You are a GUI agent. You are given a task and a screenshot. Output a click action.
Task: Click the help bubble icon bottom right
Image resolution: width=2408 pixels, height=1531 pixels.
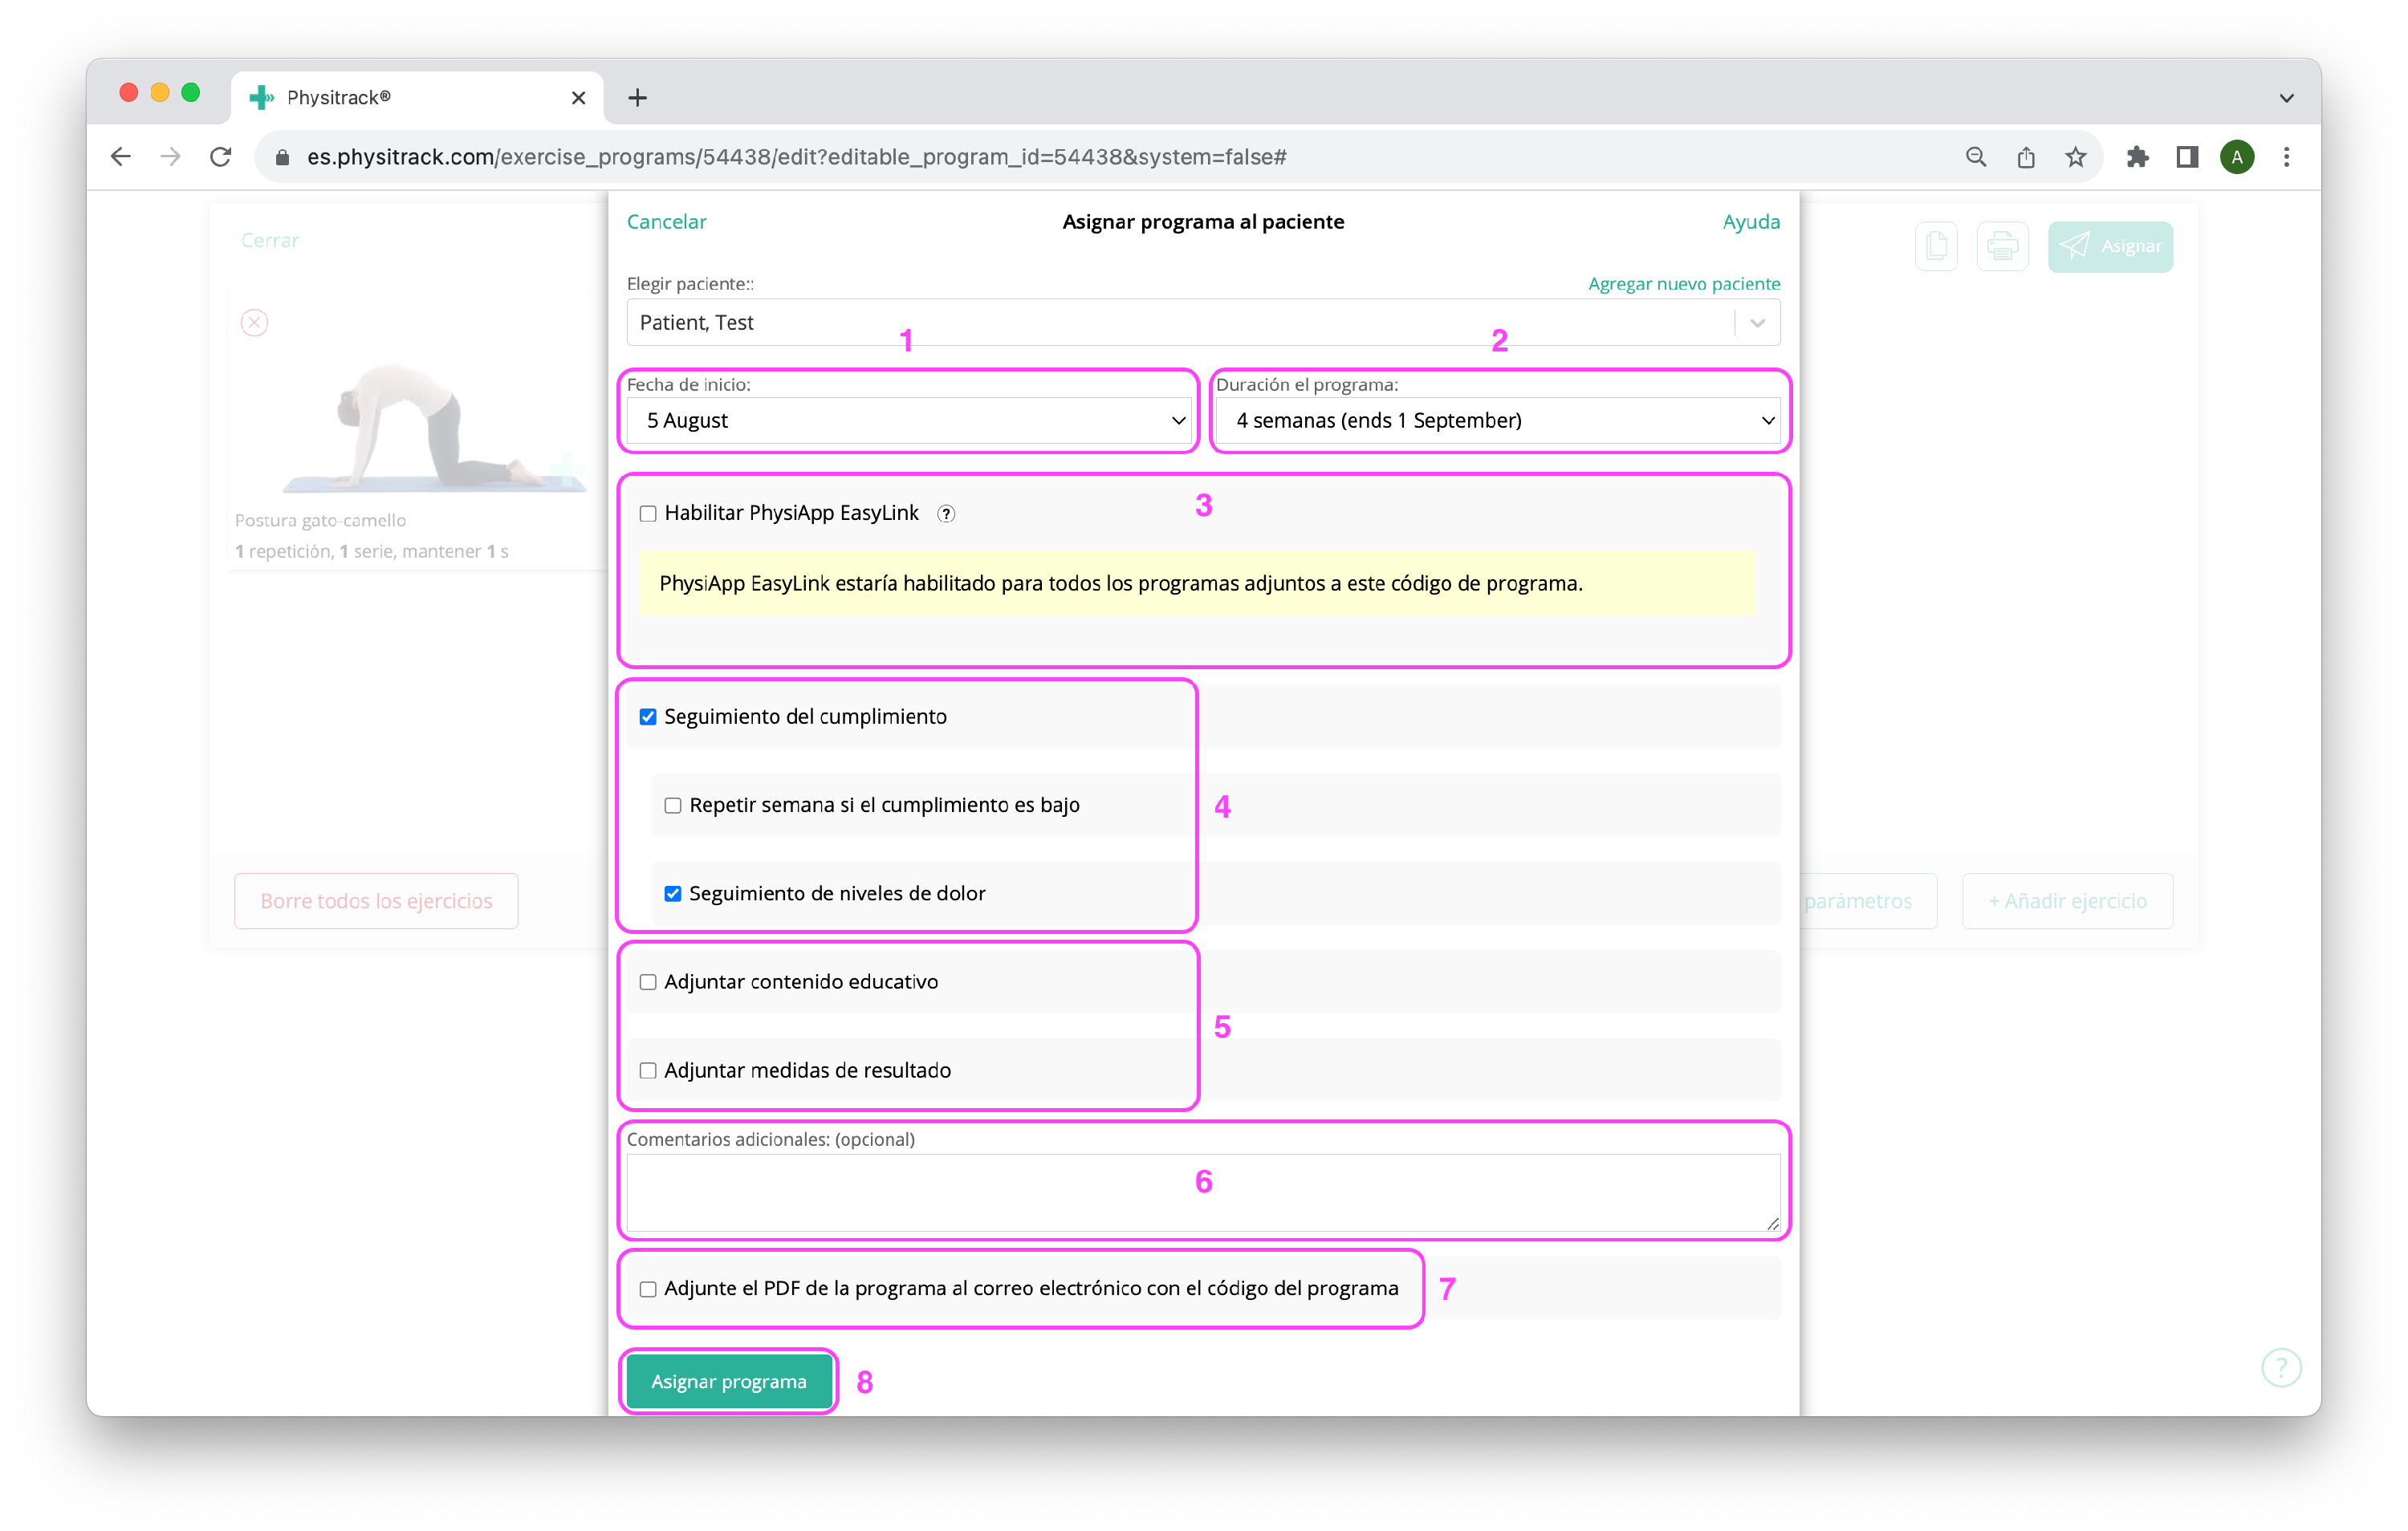[2281, 1367]
